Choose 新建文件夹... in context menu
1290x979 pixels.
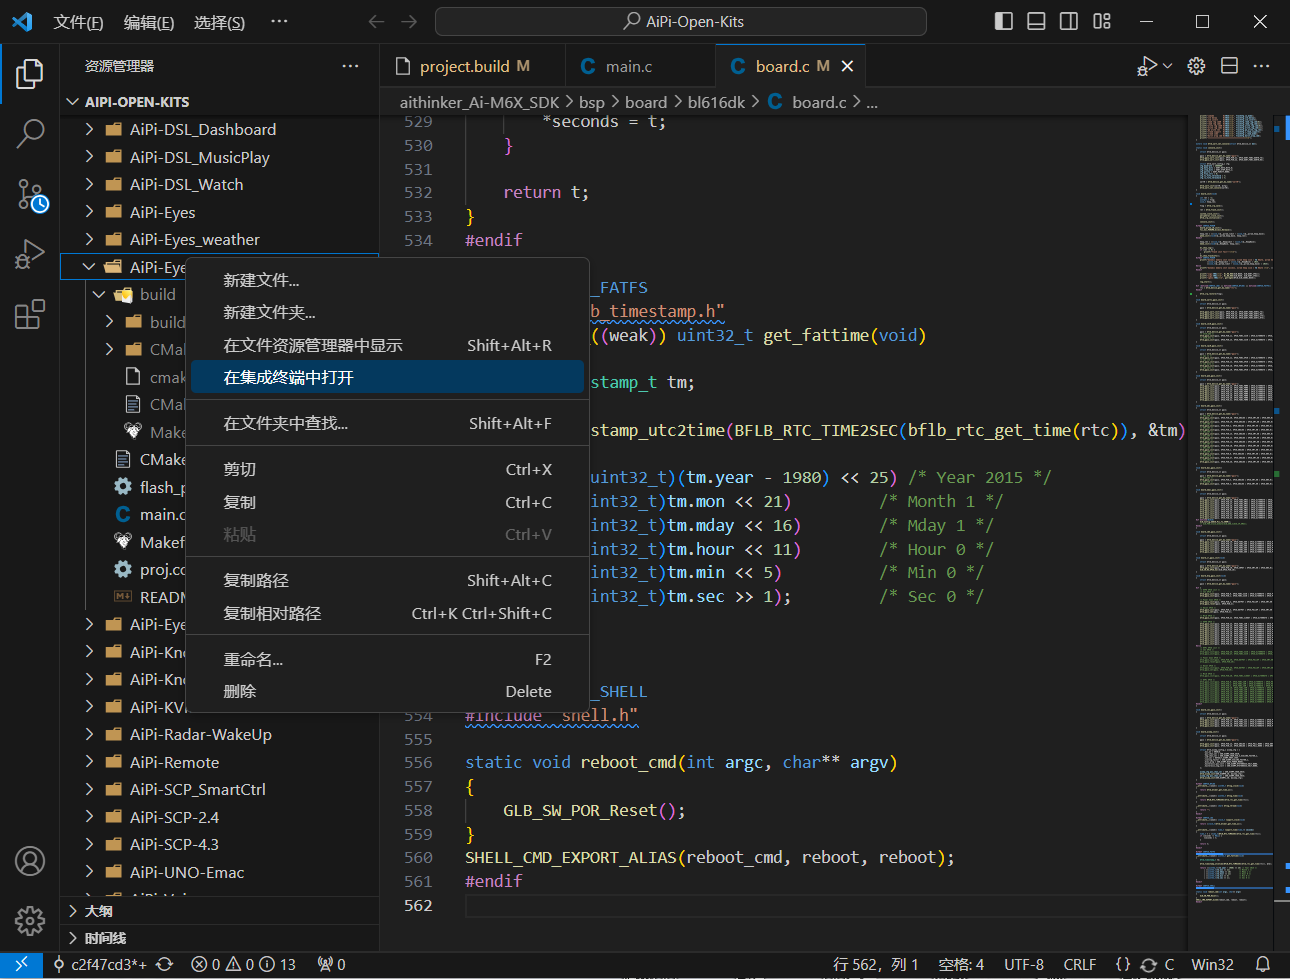tap(387, 313)
